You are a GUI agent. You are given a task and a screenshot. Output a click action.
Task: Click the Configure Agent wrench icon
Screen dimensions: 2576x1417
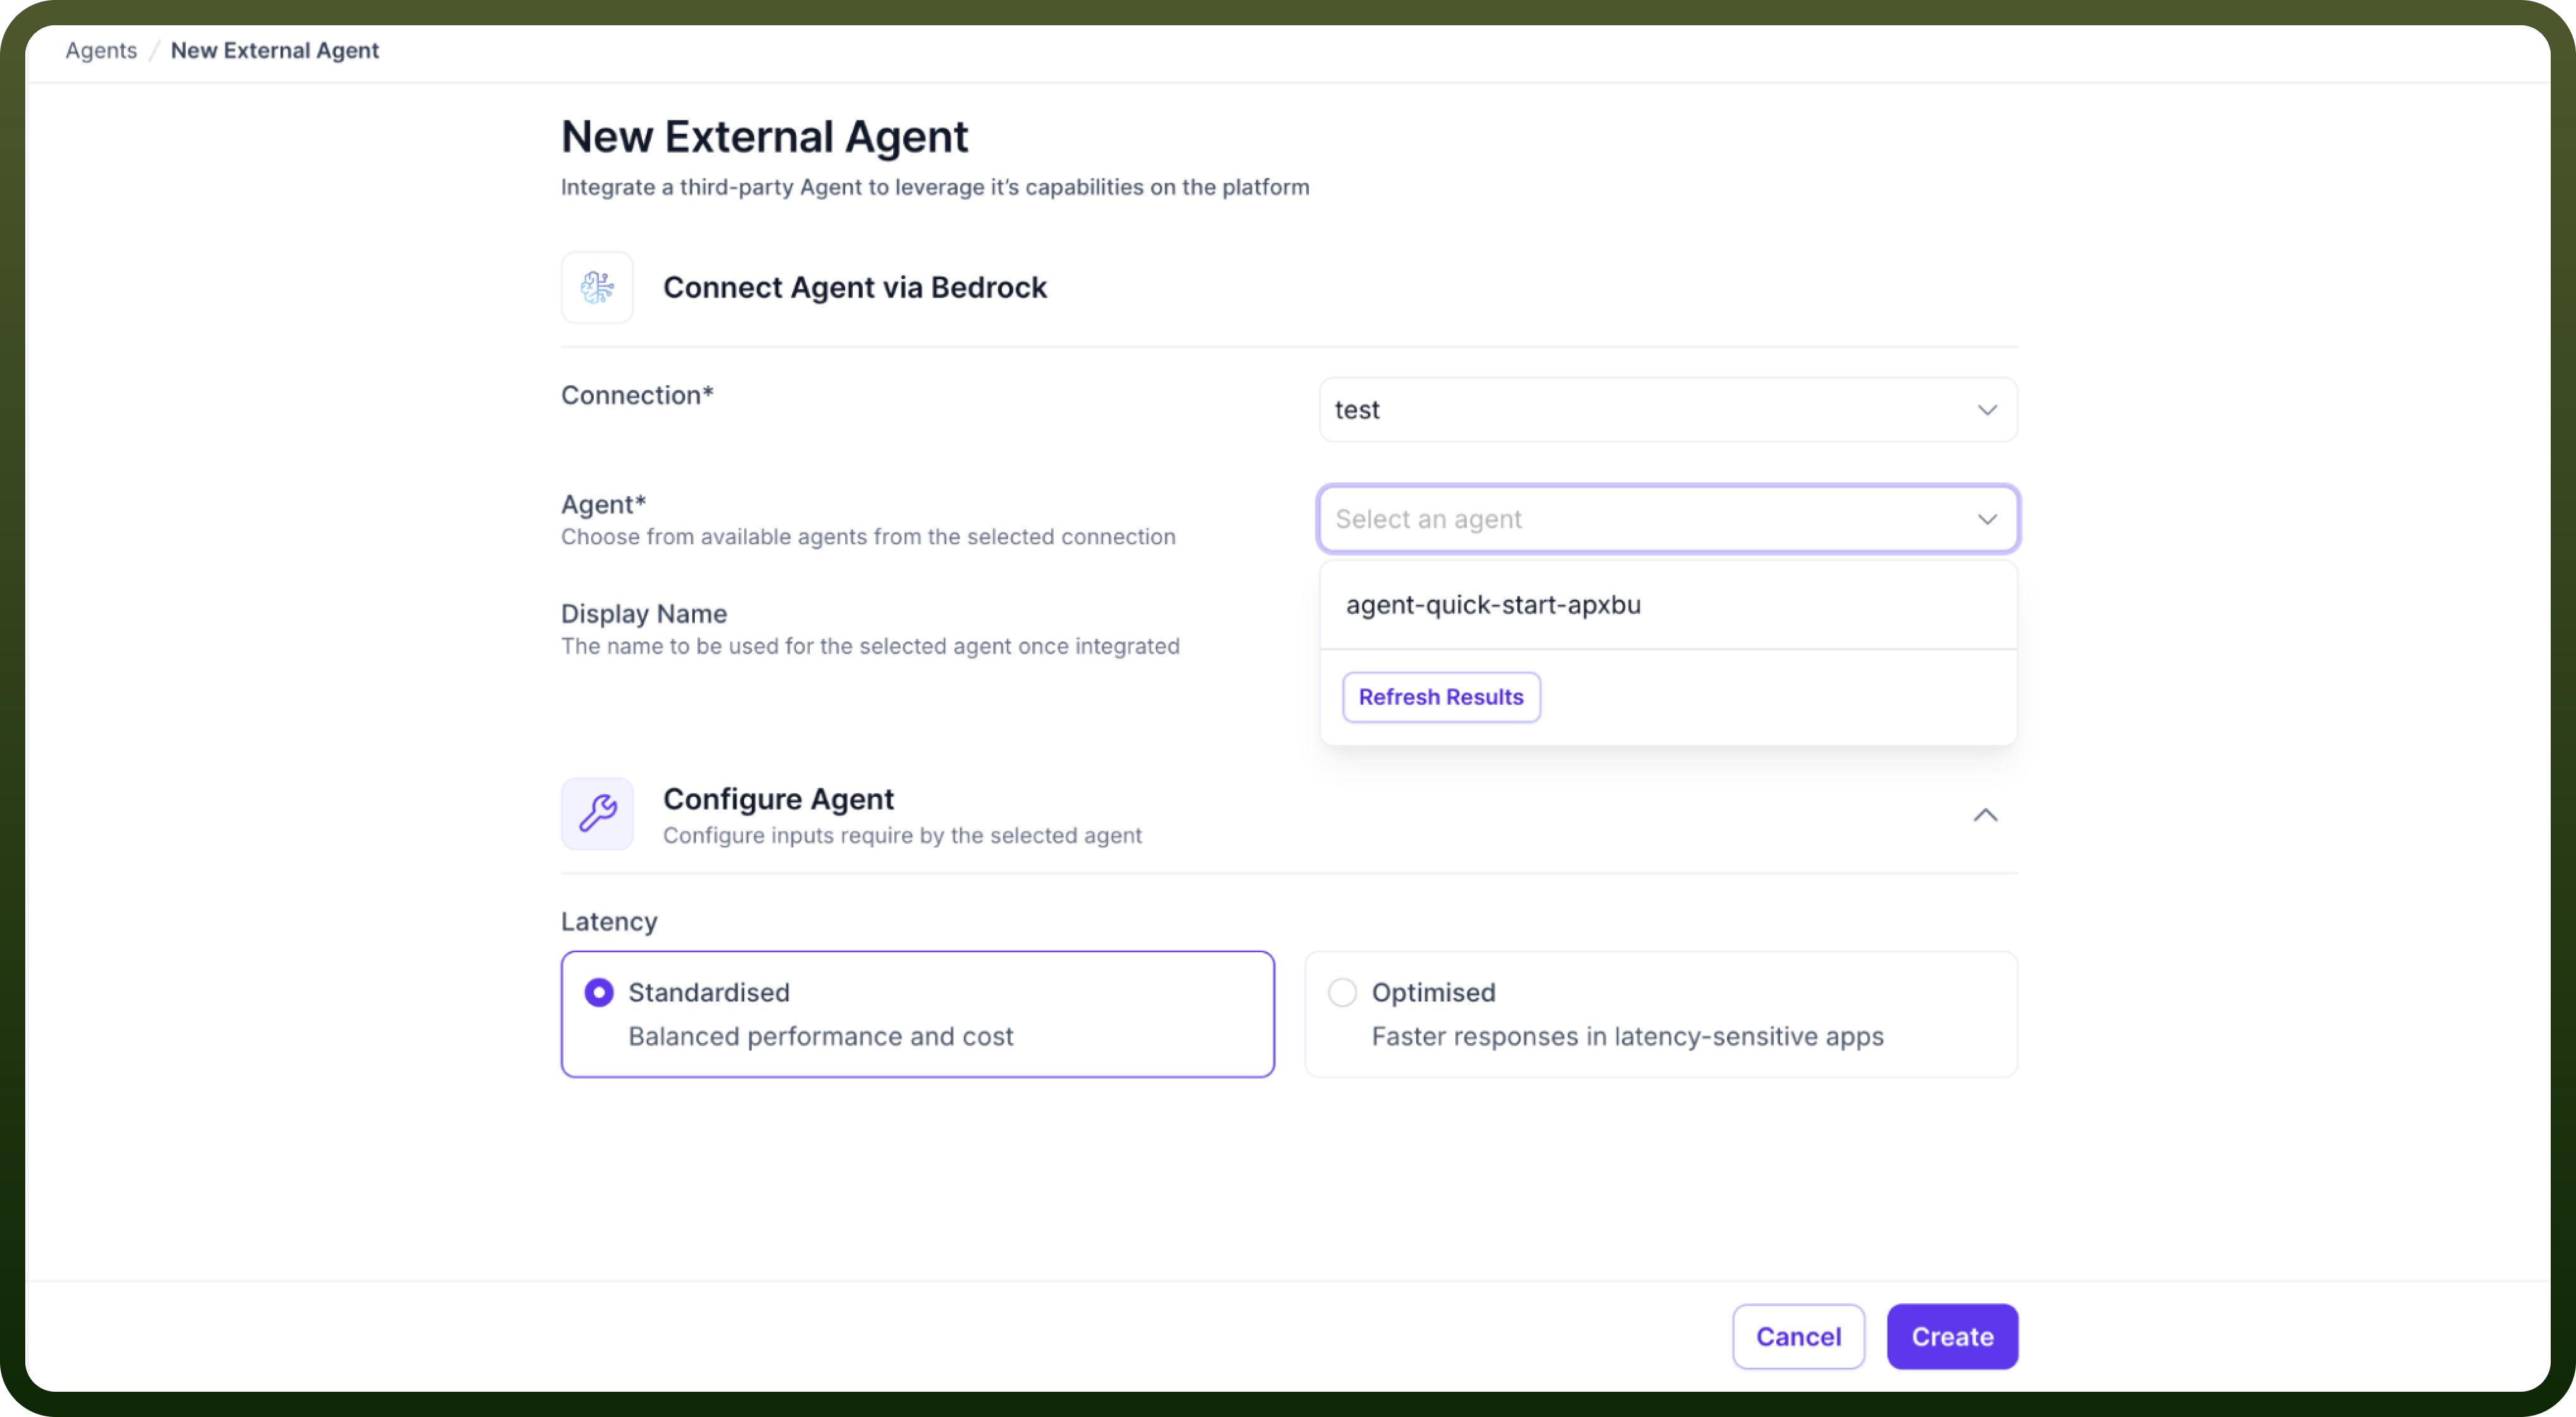tap(597, 813)
